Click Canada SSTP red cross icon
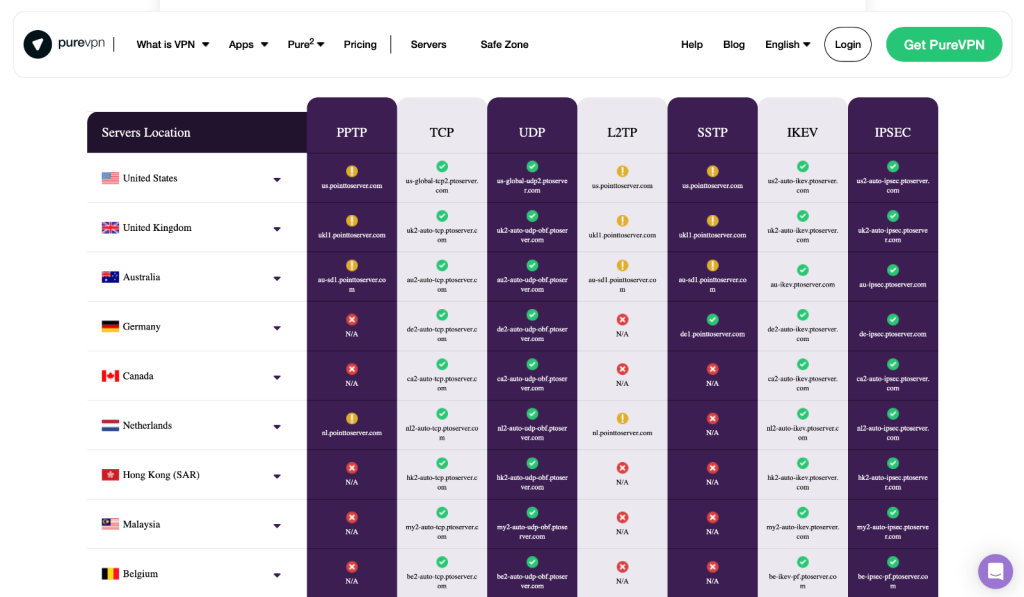 (x=712, y=369)
